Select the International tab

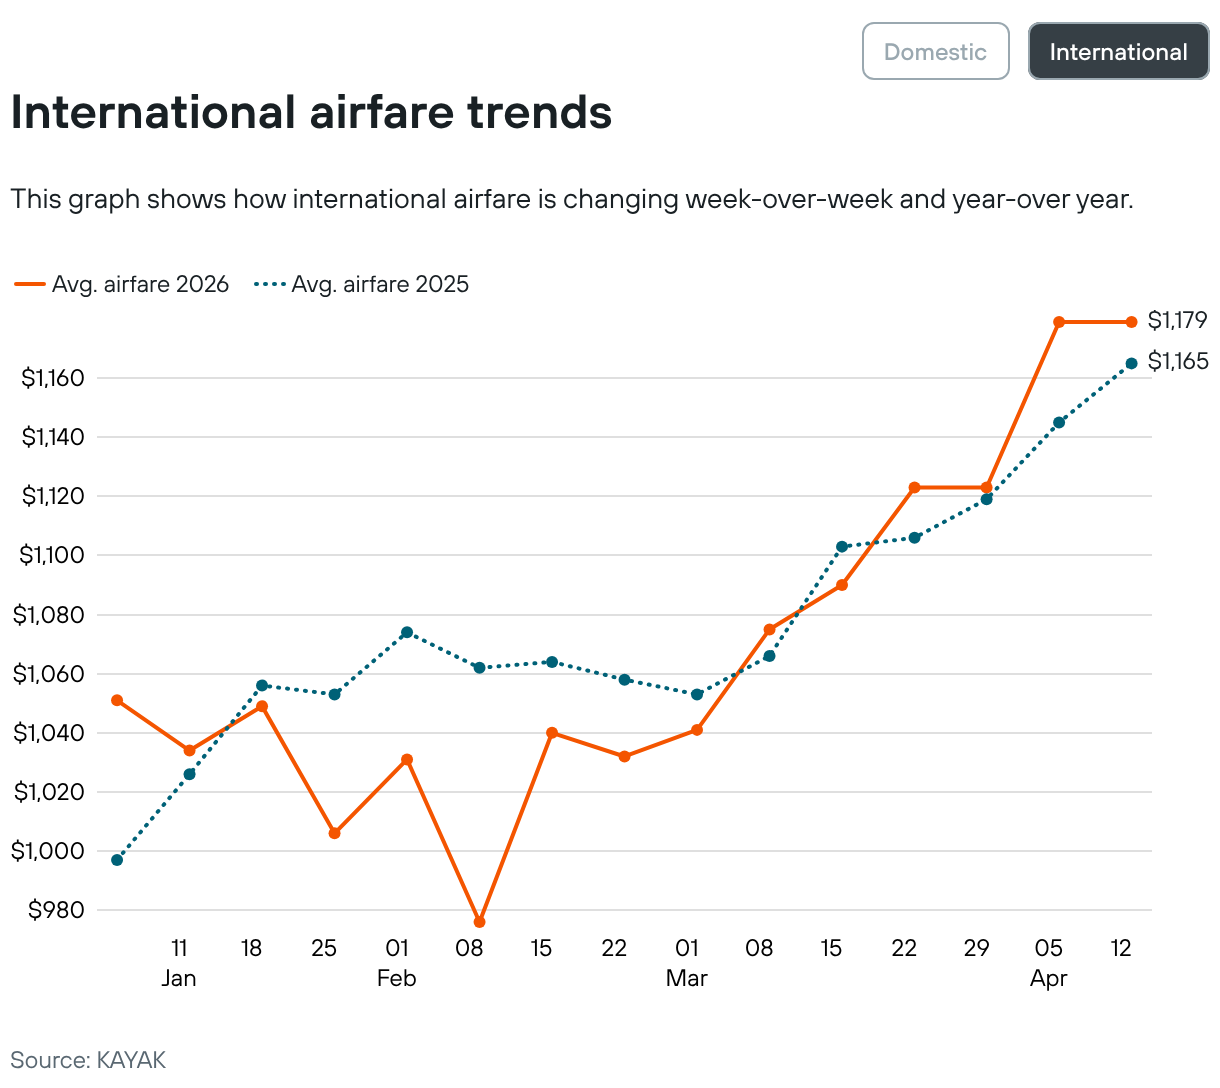click(x=1118, y=52)
